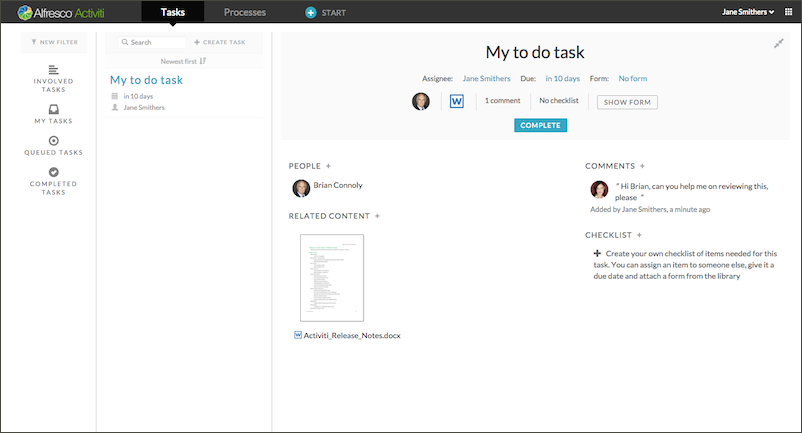802x433 pixels.
Task: Click the expand task view icon
Action: click(779, 43)
